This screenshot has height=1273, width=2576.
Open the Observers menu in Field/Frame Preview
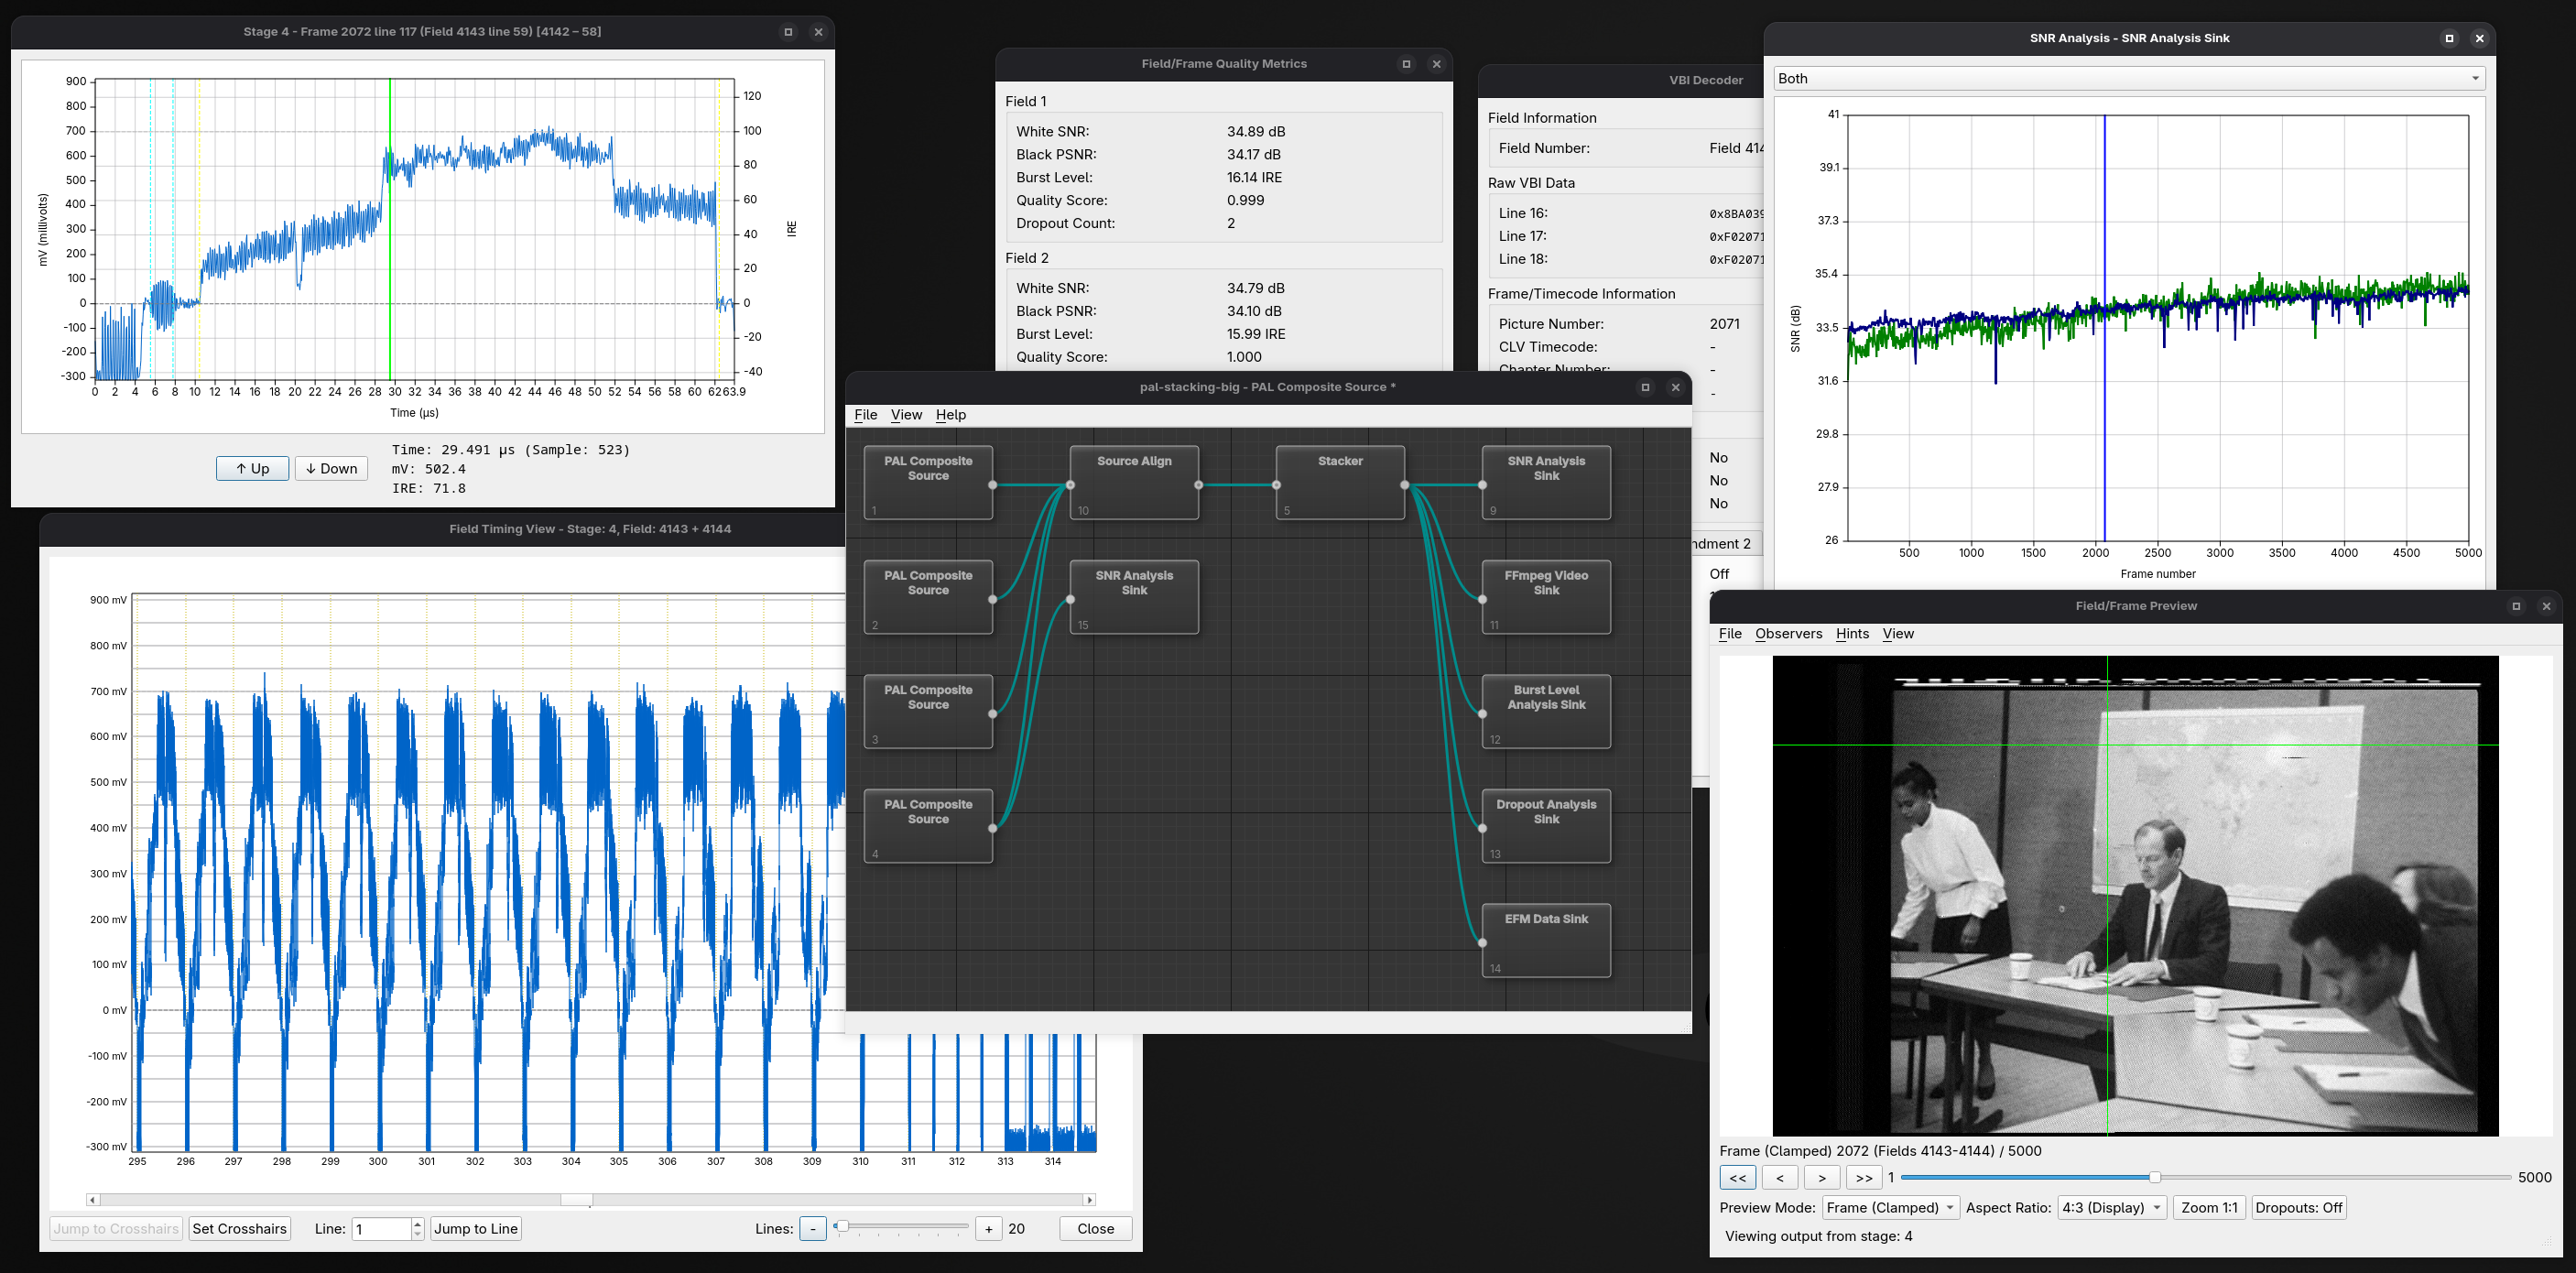tap(1788, 633)
